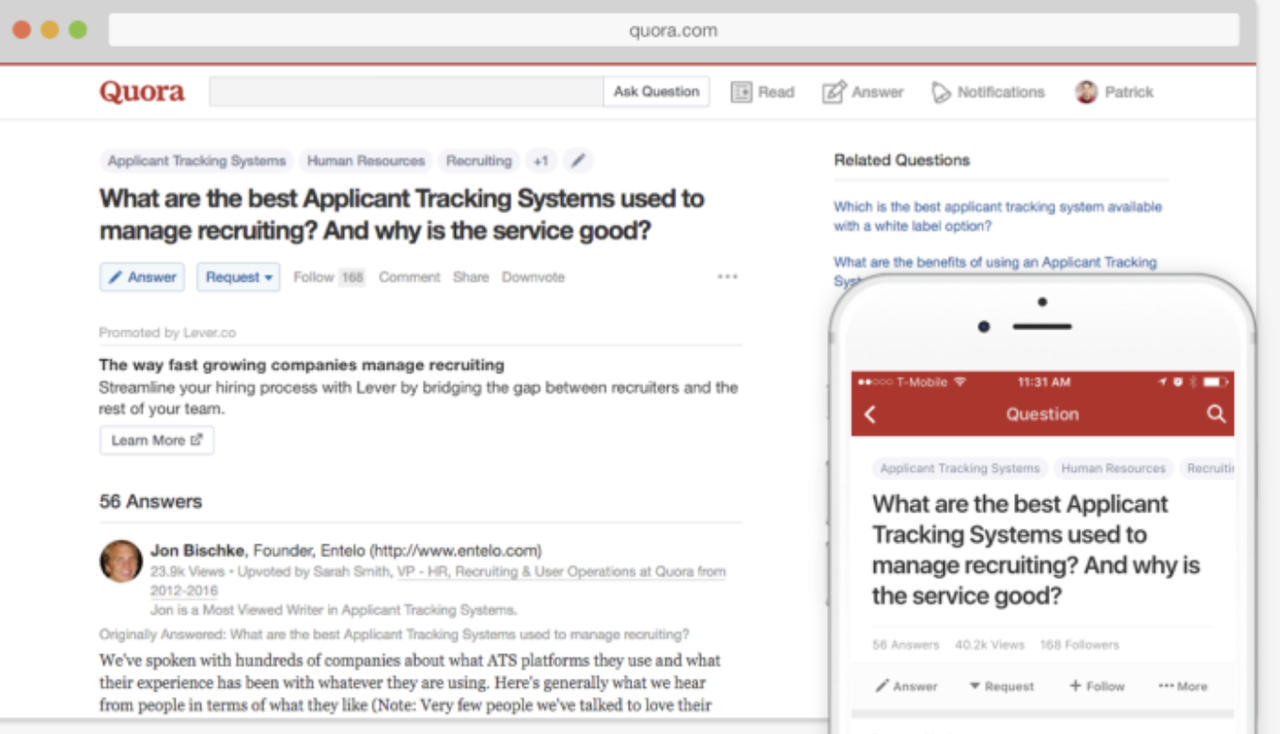Open the Learn More promoted link
Image resolution: width=1280 pixels, height=734 pixels.
point(157,440)
